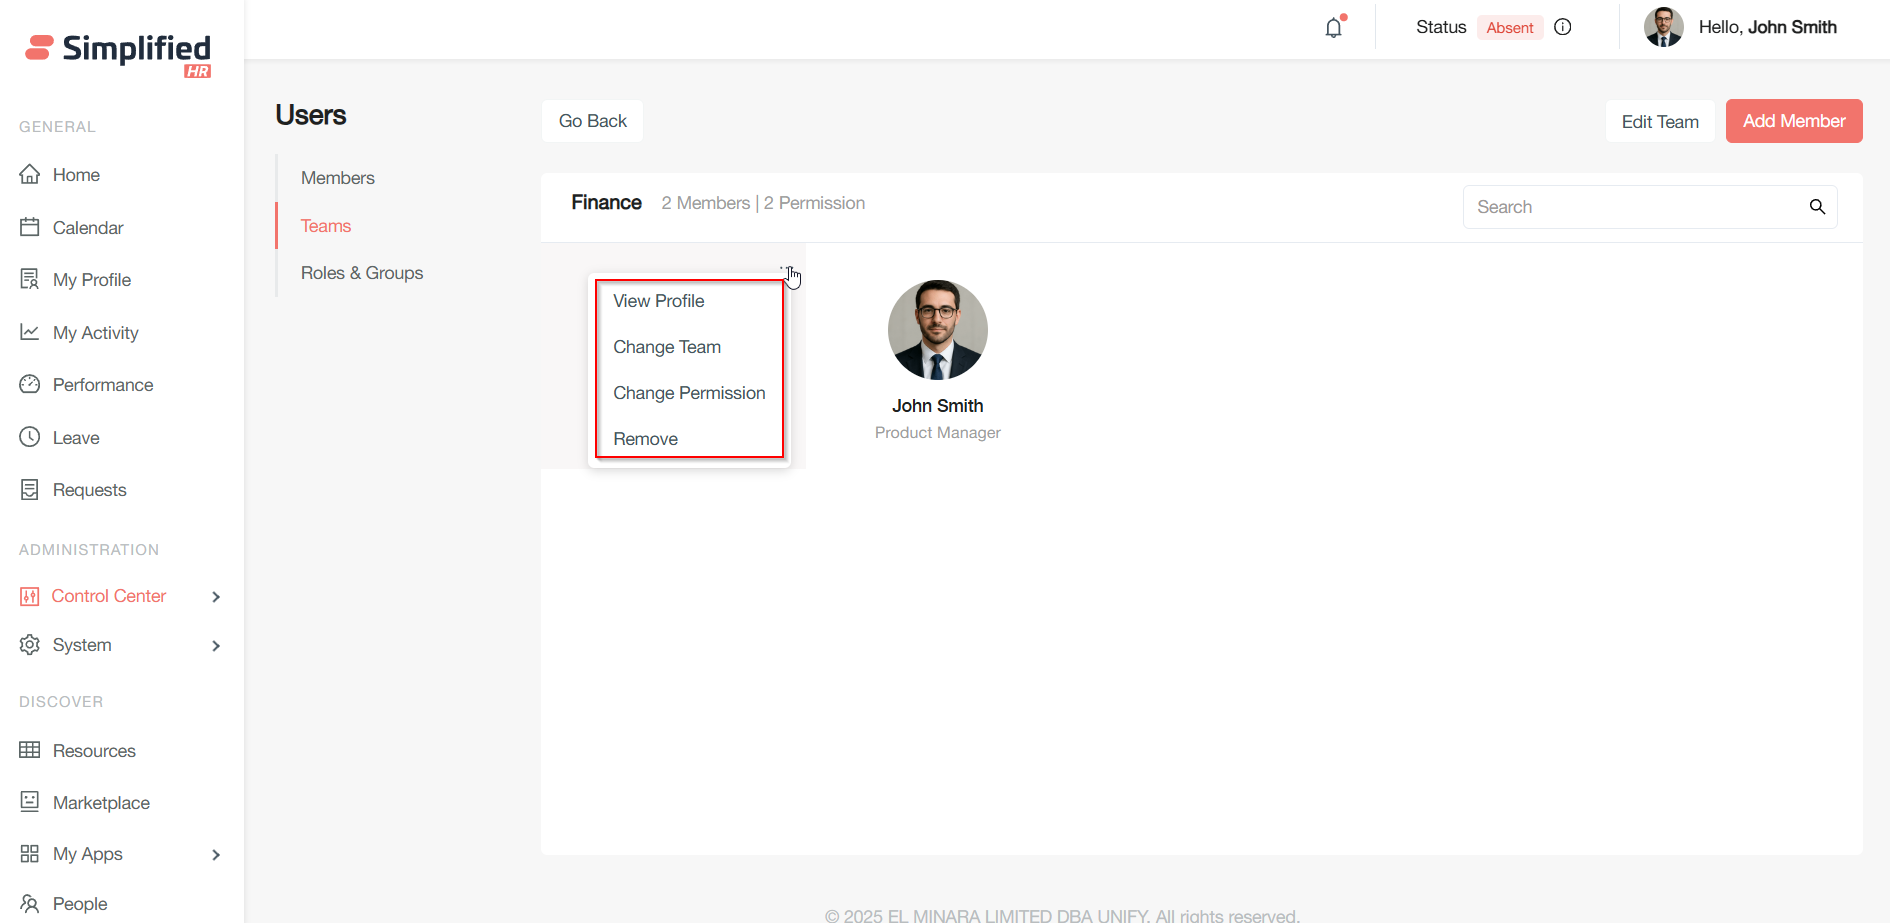Choose Change Permission in the menu
The image size is (1890, 923).
pos(689,393)
